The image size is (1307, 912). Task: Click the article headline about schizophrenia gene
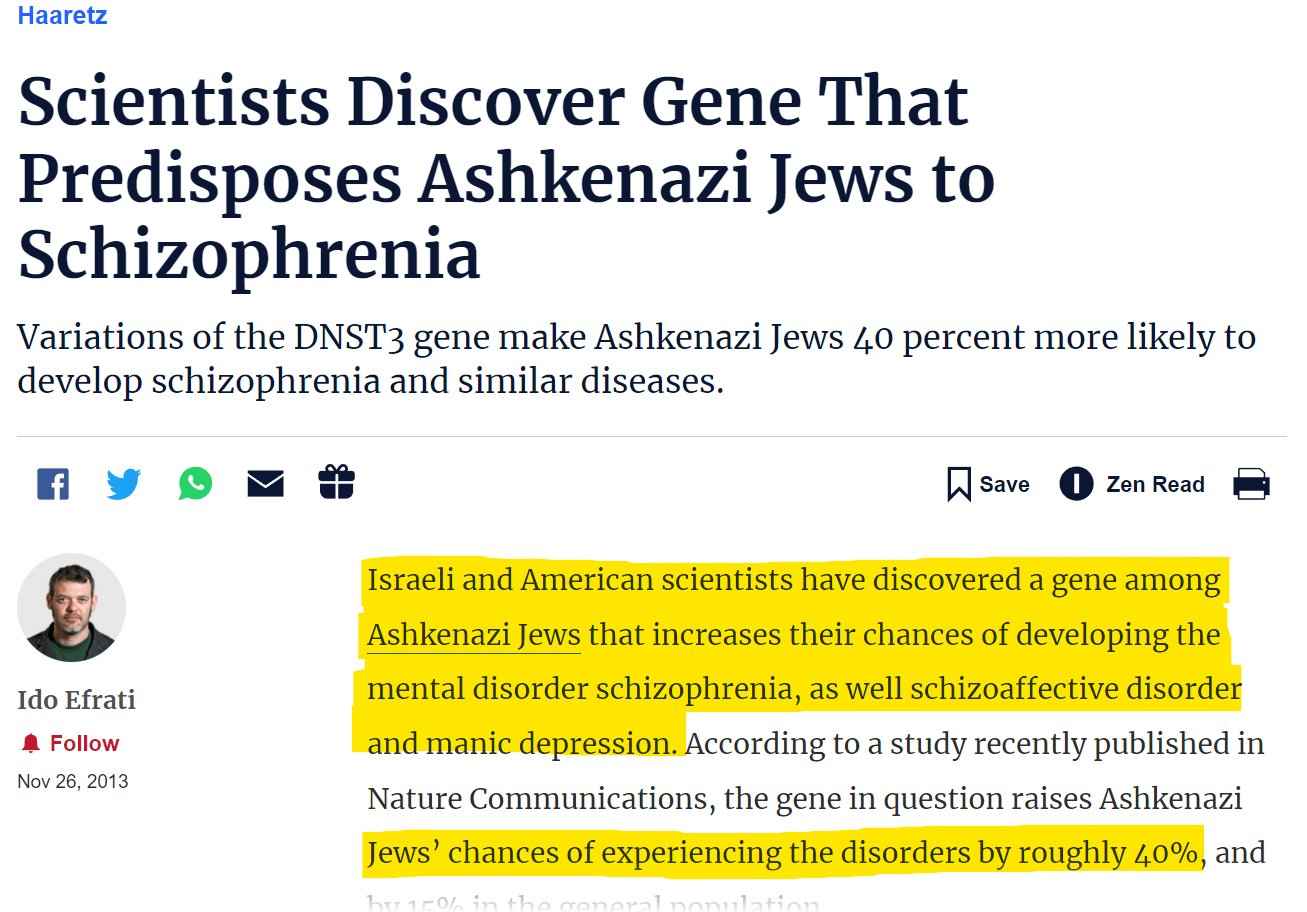(x=506, y=179)
